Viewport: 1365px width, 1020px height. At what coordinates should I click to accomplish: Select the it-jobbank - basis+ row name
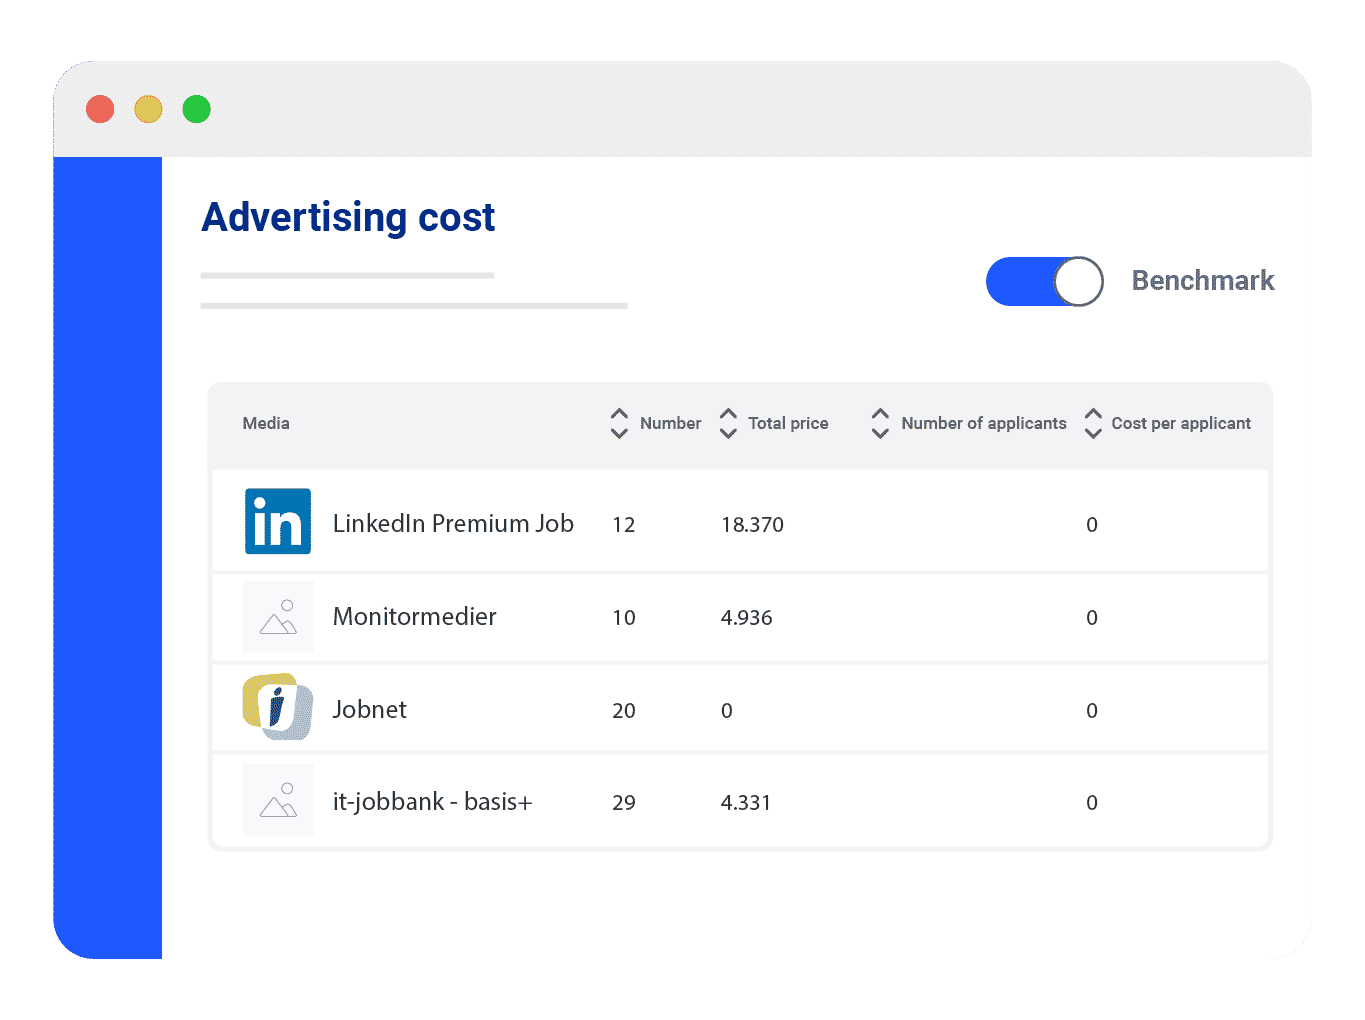point(432,801)
